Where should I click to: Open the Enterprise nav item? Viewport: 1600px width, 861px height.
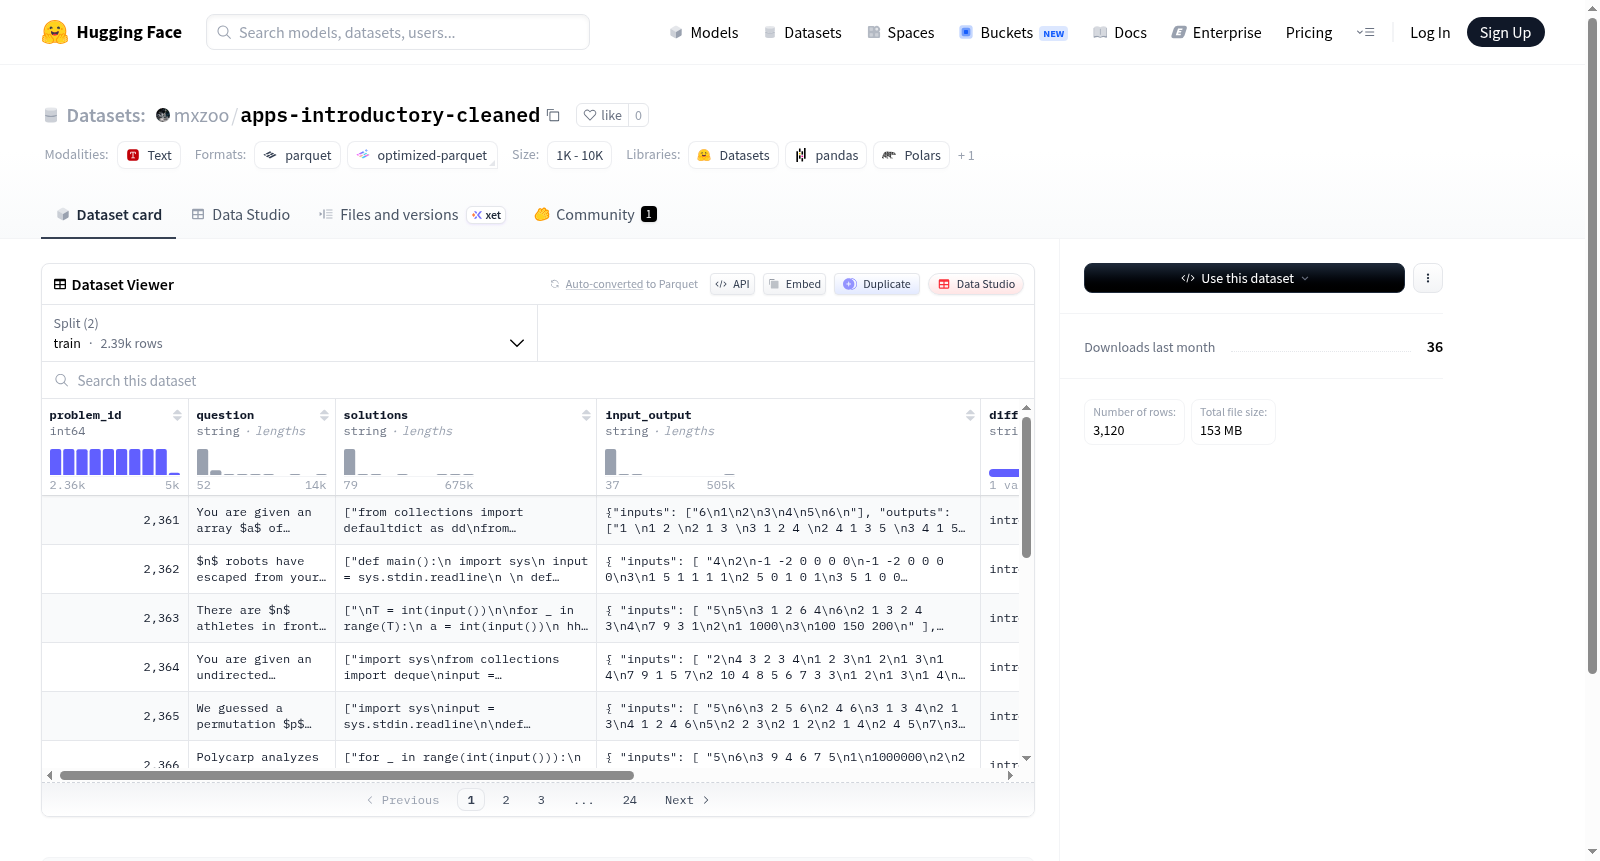[1216, 32]
